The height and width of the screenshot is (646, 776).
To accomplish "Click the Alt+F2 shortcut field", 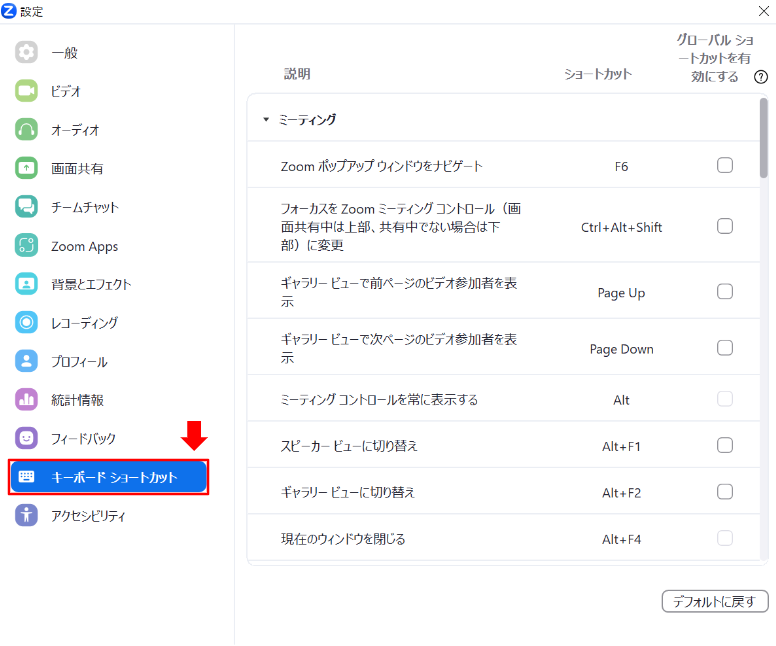I will (621, 493).
